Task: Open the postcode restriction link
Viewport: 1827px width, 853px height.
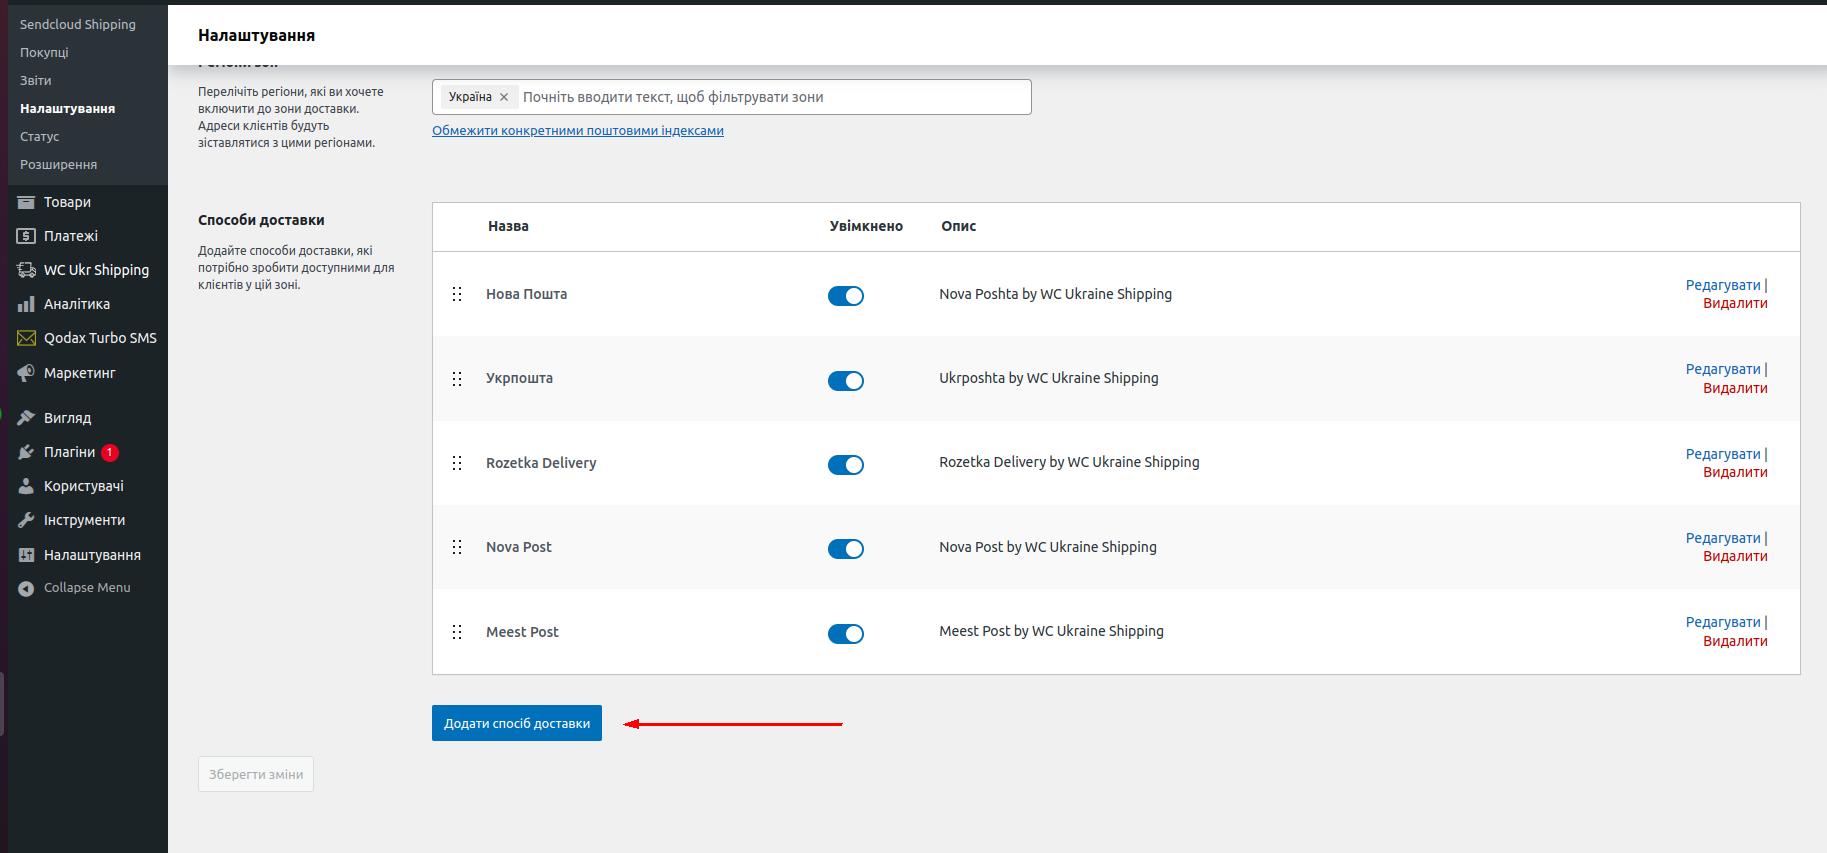Action: pyautogui.click(x=577, y=131)
